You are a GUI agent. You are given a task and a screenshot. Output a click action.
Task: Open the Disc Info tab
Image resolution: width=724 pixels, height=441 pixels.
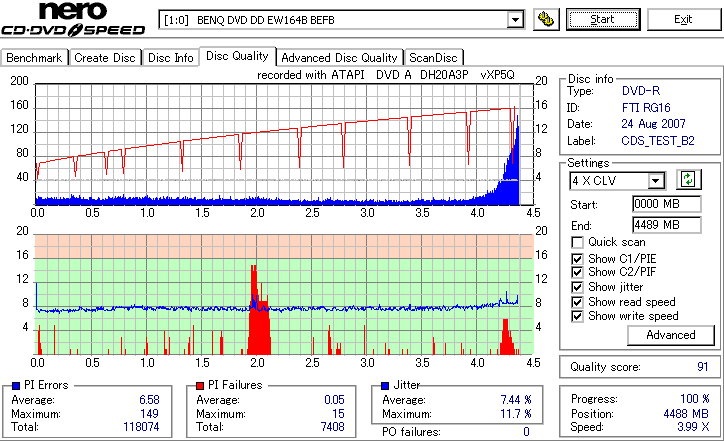(x=170, y=58)
